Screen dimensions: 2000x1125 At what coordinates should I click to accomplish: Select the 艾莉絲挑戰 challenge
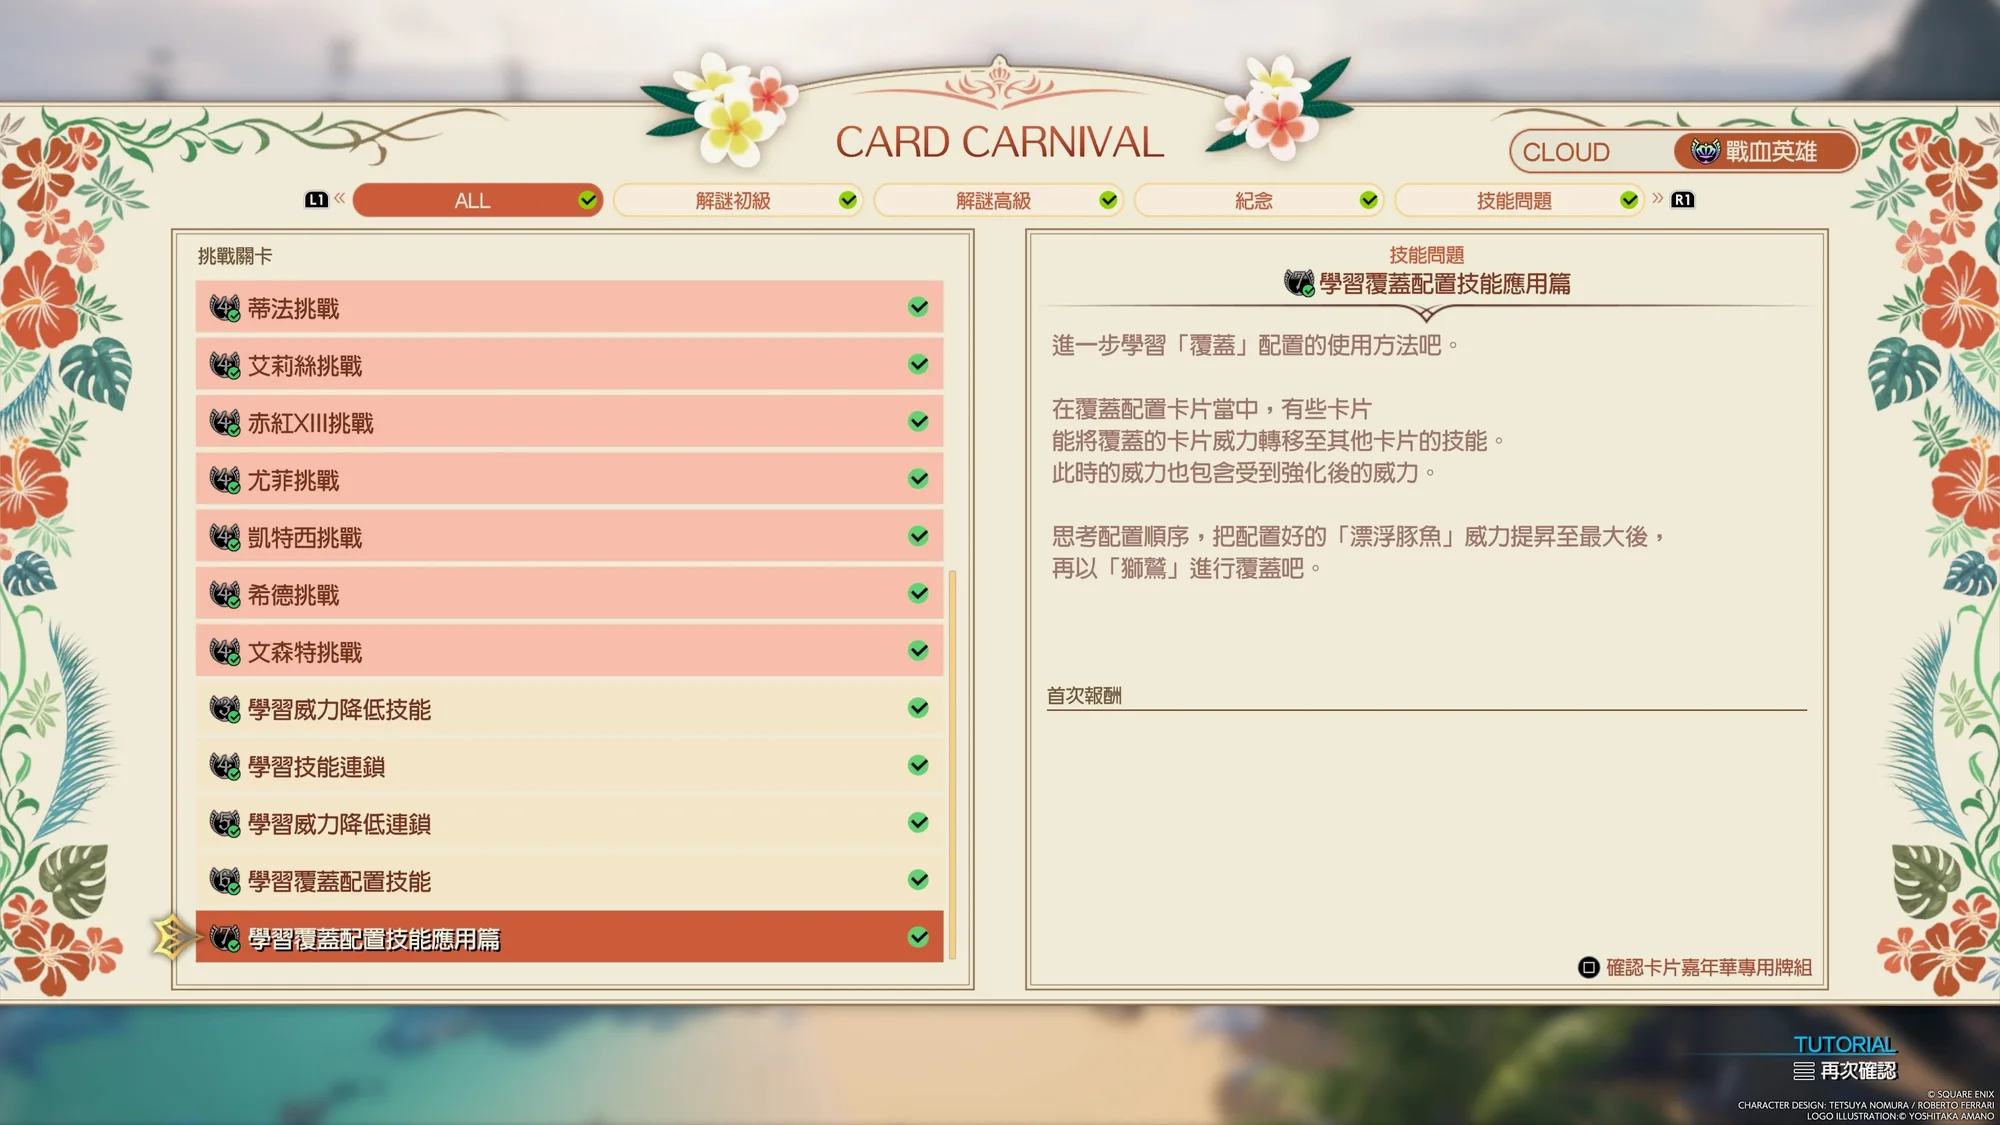click(569, 364)
